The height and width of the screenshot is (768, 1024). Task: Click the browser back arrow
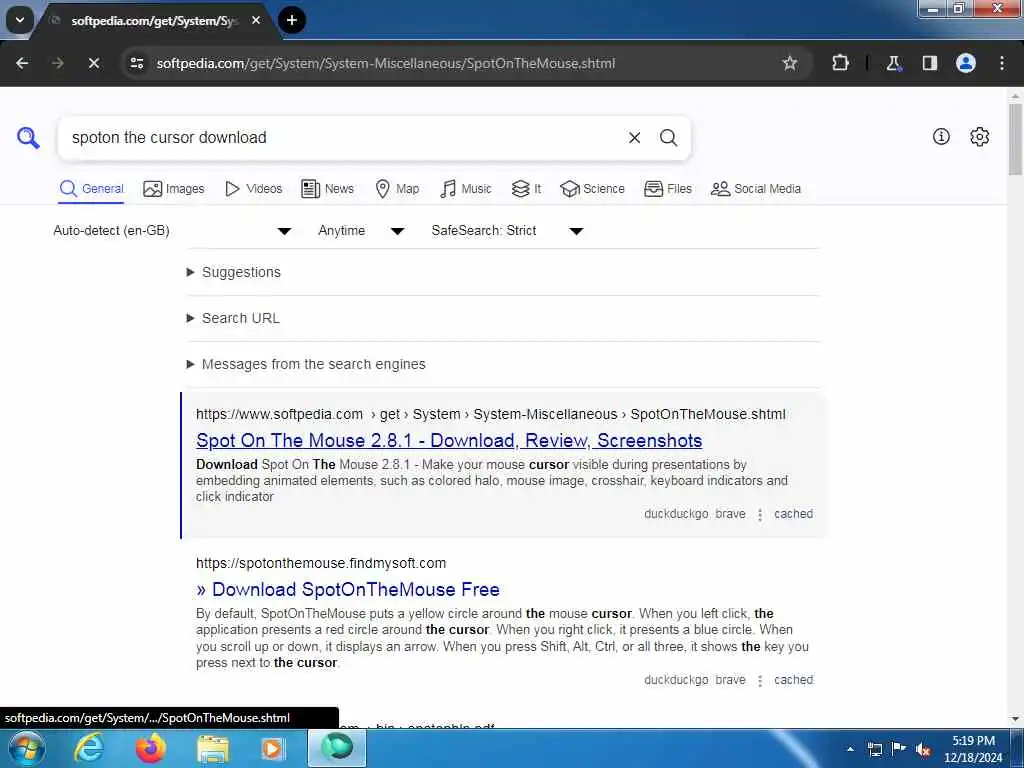click(x=22, y=63)
